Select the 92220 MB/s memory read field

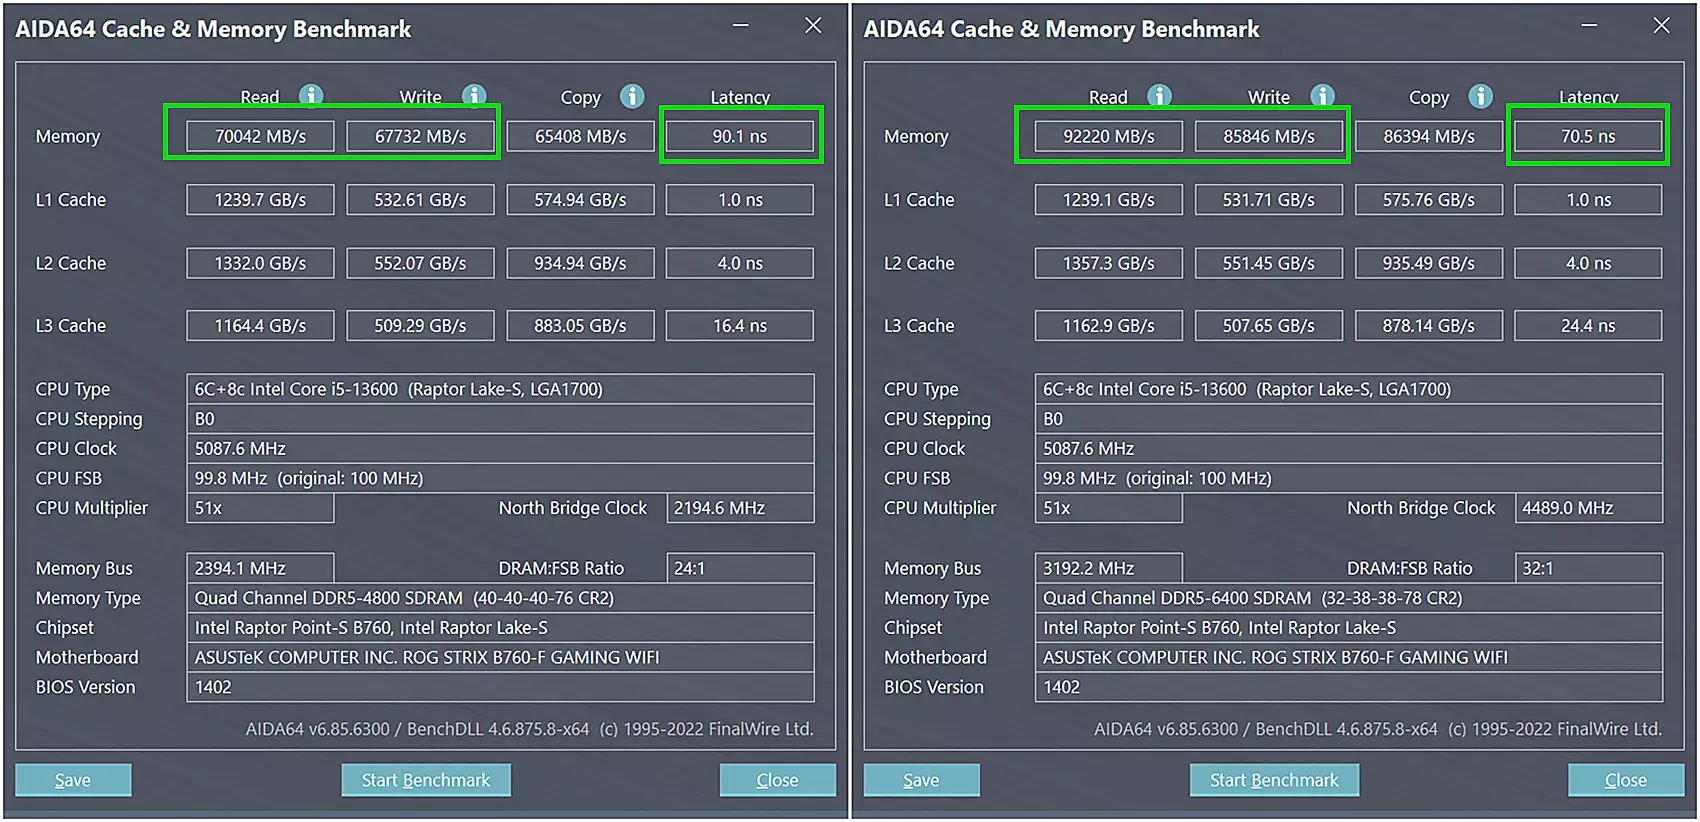[1108, 136]
